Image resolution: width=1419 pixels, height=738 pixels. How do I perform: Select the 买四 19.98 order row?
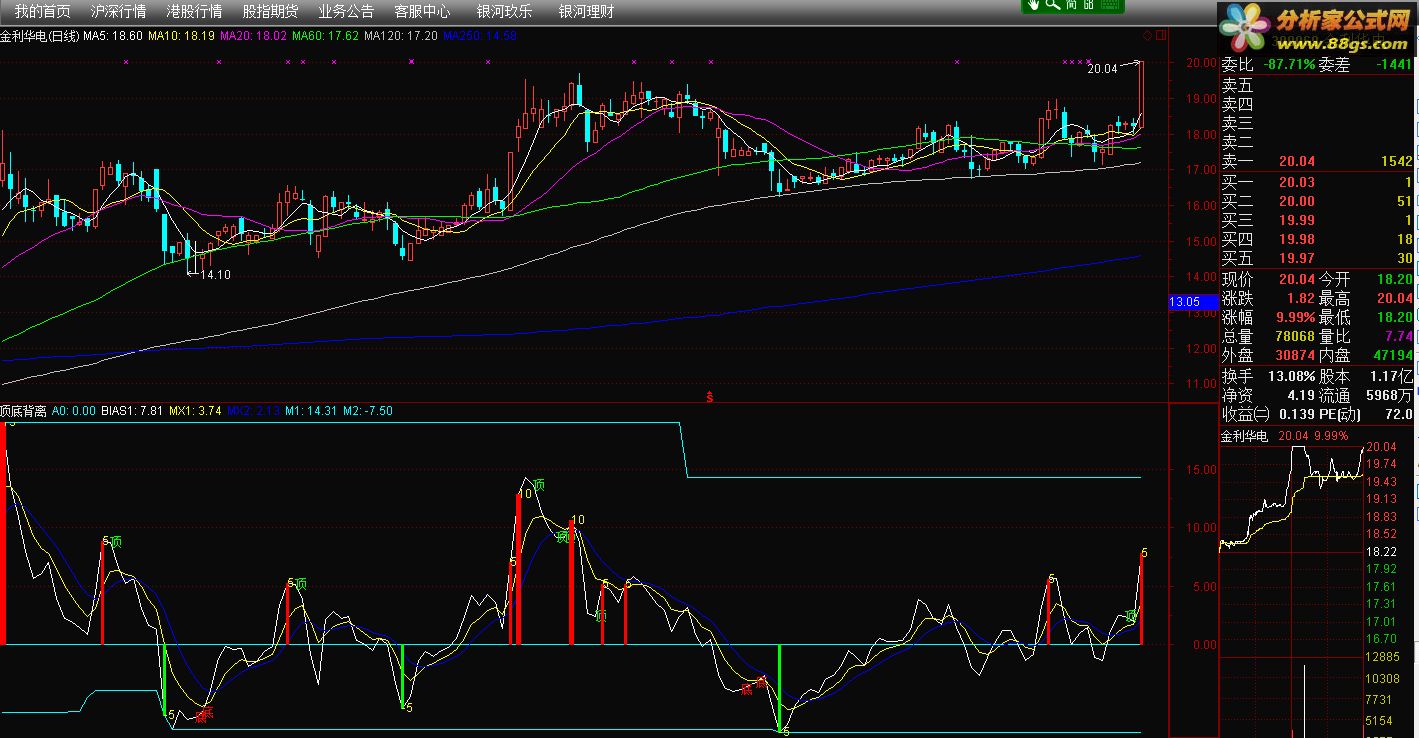(x=1318, y=239)
